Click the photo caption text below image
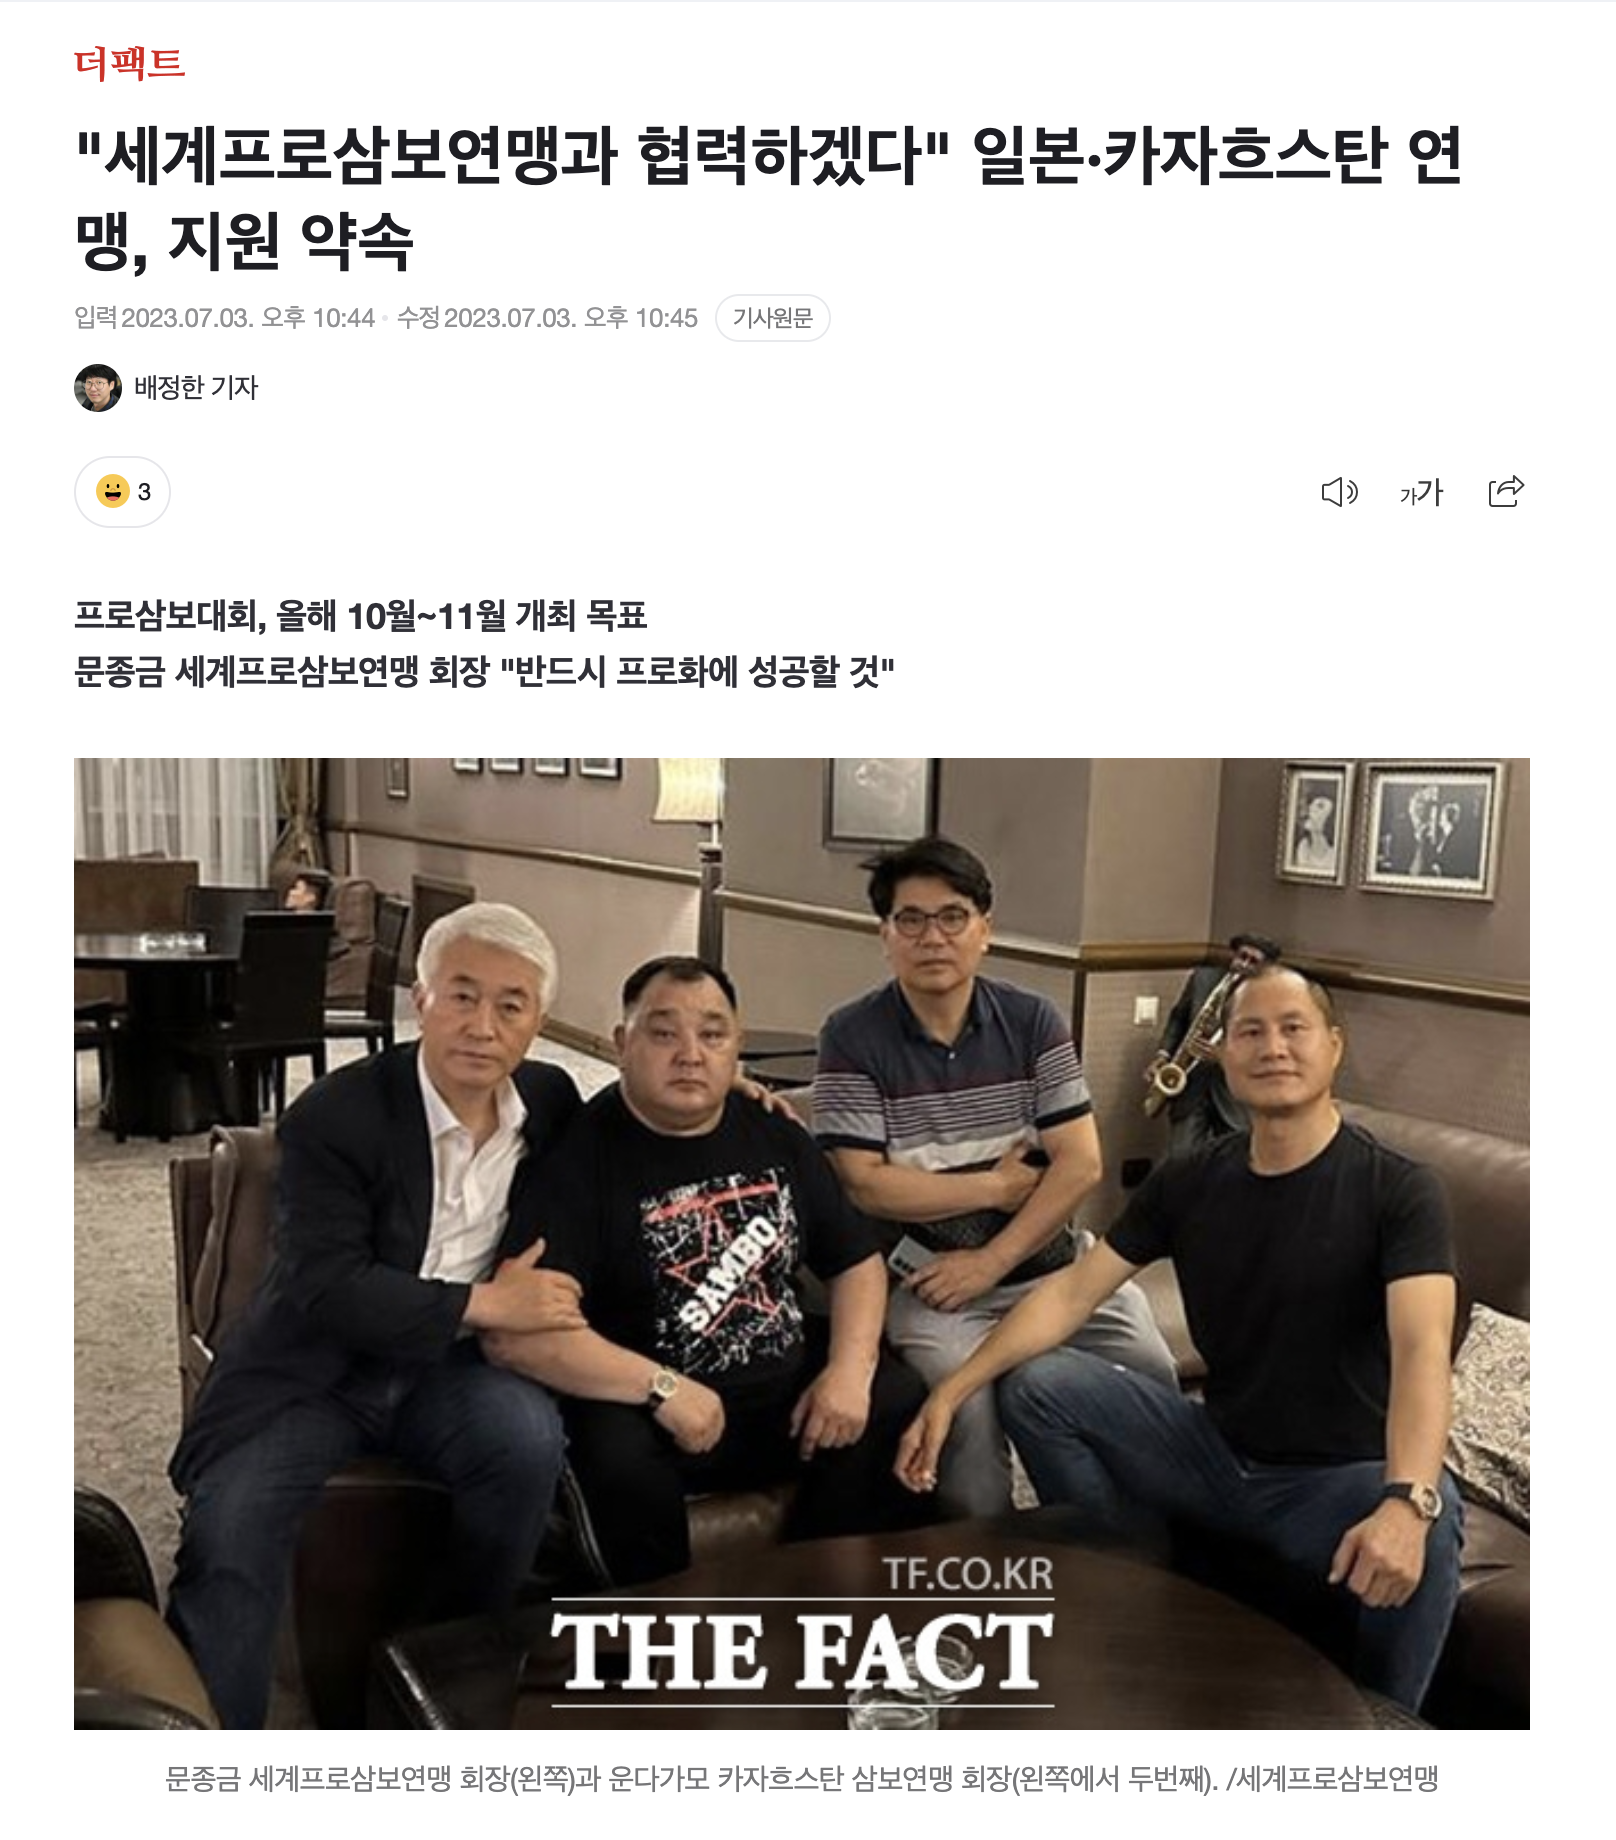 (802, 1778)
